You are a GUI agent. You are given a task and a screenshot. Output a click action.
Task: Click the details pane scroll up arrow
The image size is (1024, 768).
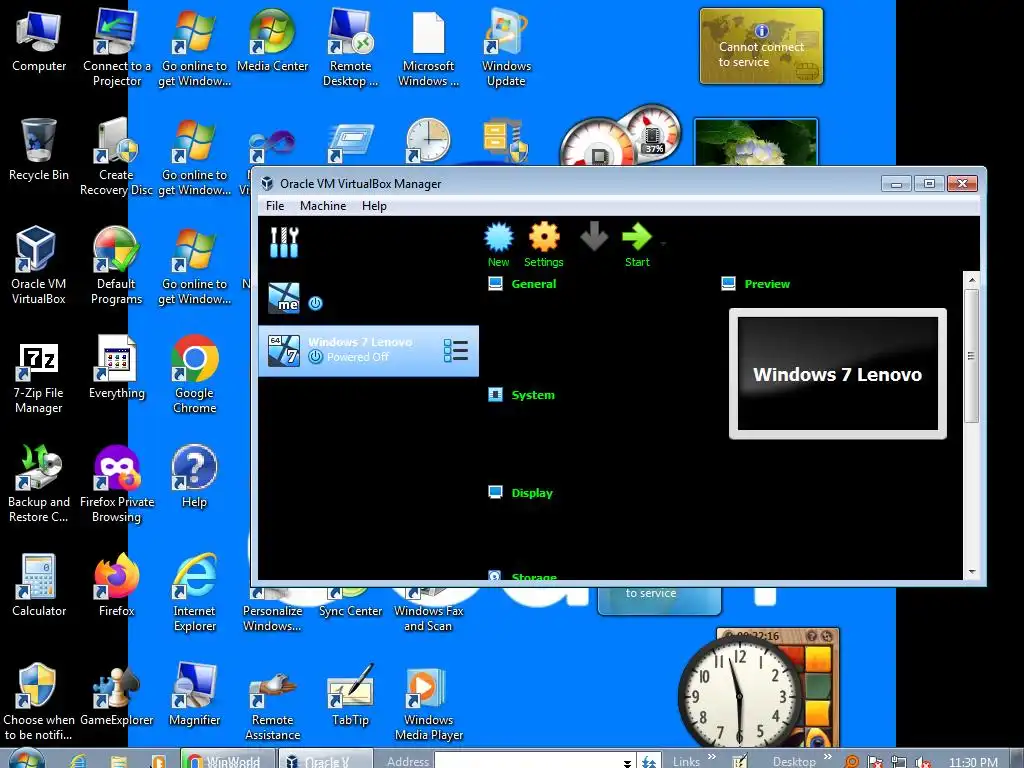point(972,280)
